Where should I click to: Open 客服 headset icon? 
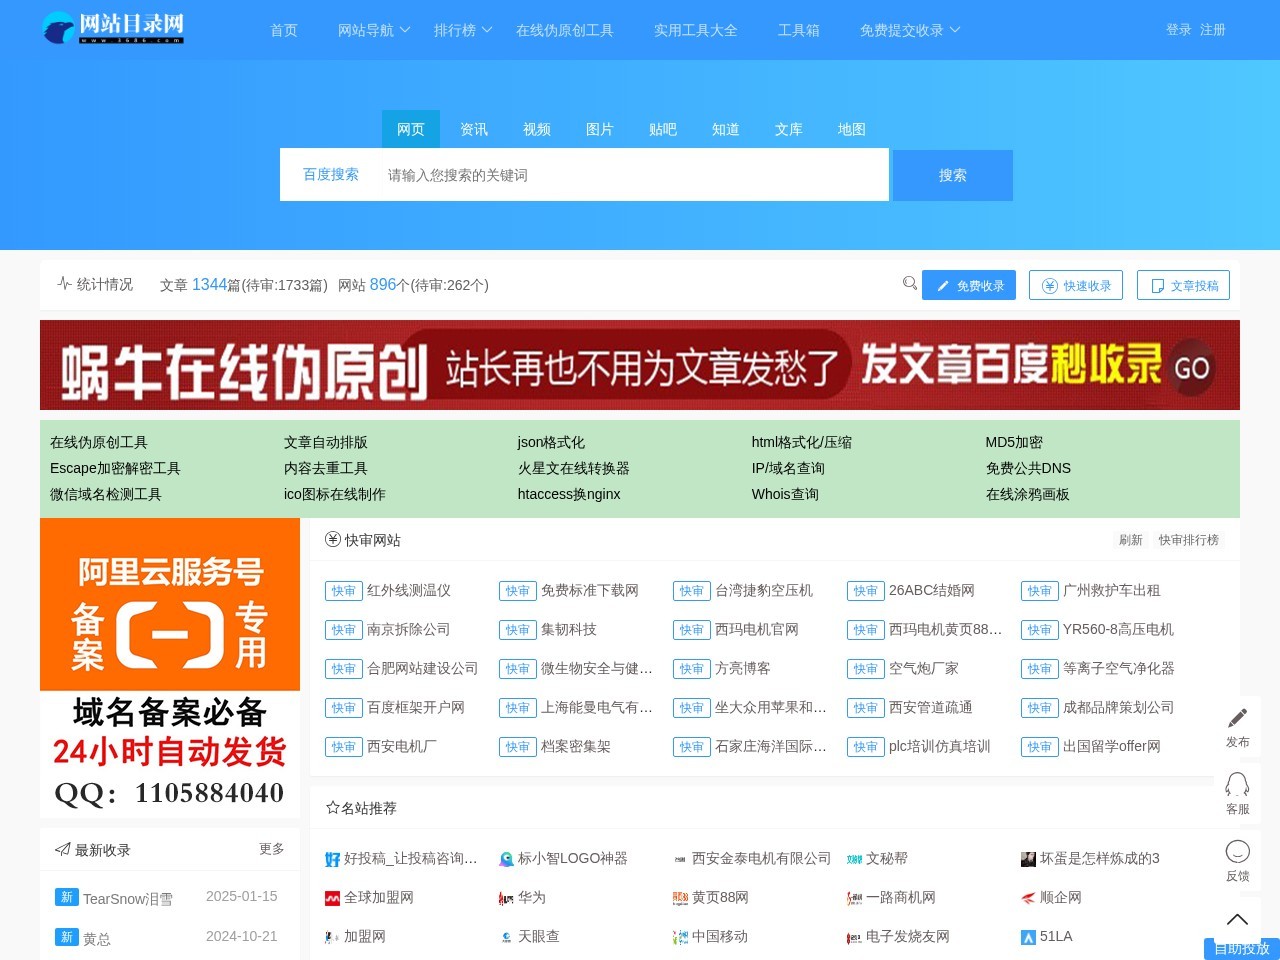1238,784
